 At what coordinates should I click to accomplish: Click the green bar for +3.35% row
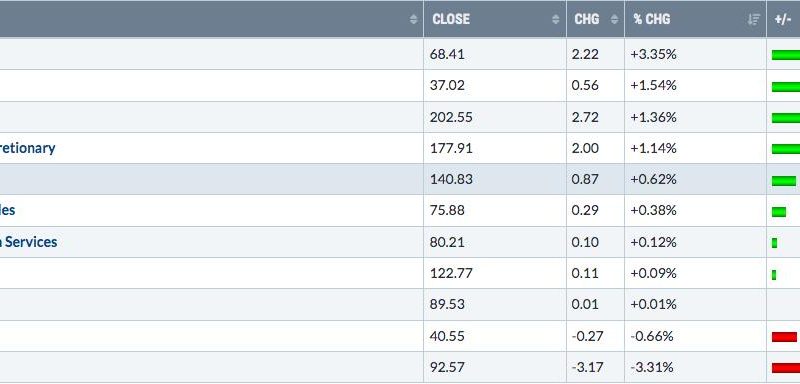coord(786,55)
